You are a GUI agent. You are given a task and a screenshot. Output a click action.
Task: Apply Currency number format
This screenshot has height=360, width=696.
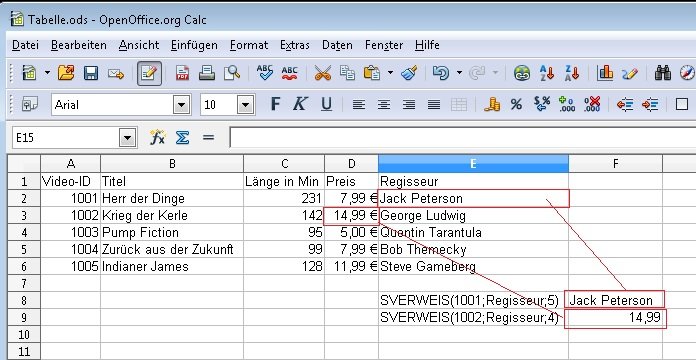point(492,104)
